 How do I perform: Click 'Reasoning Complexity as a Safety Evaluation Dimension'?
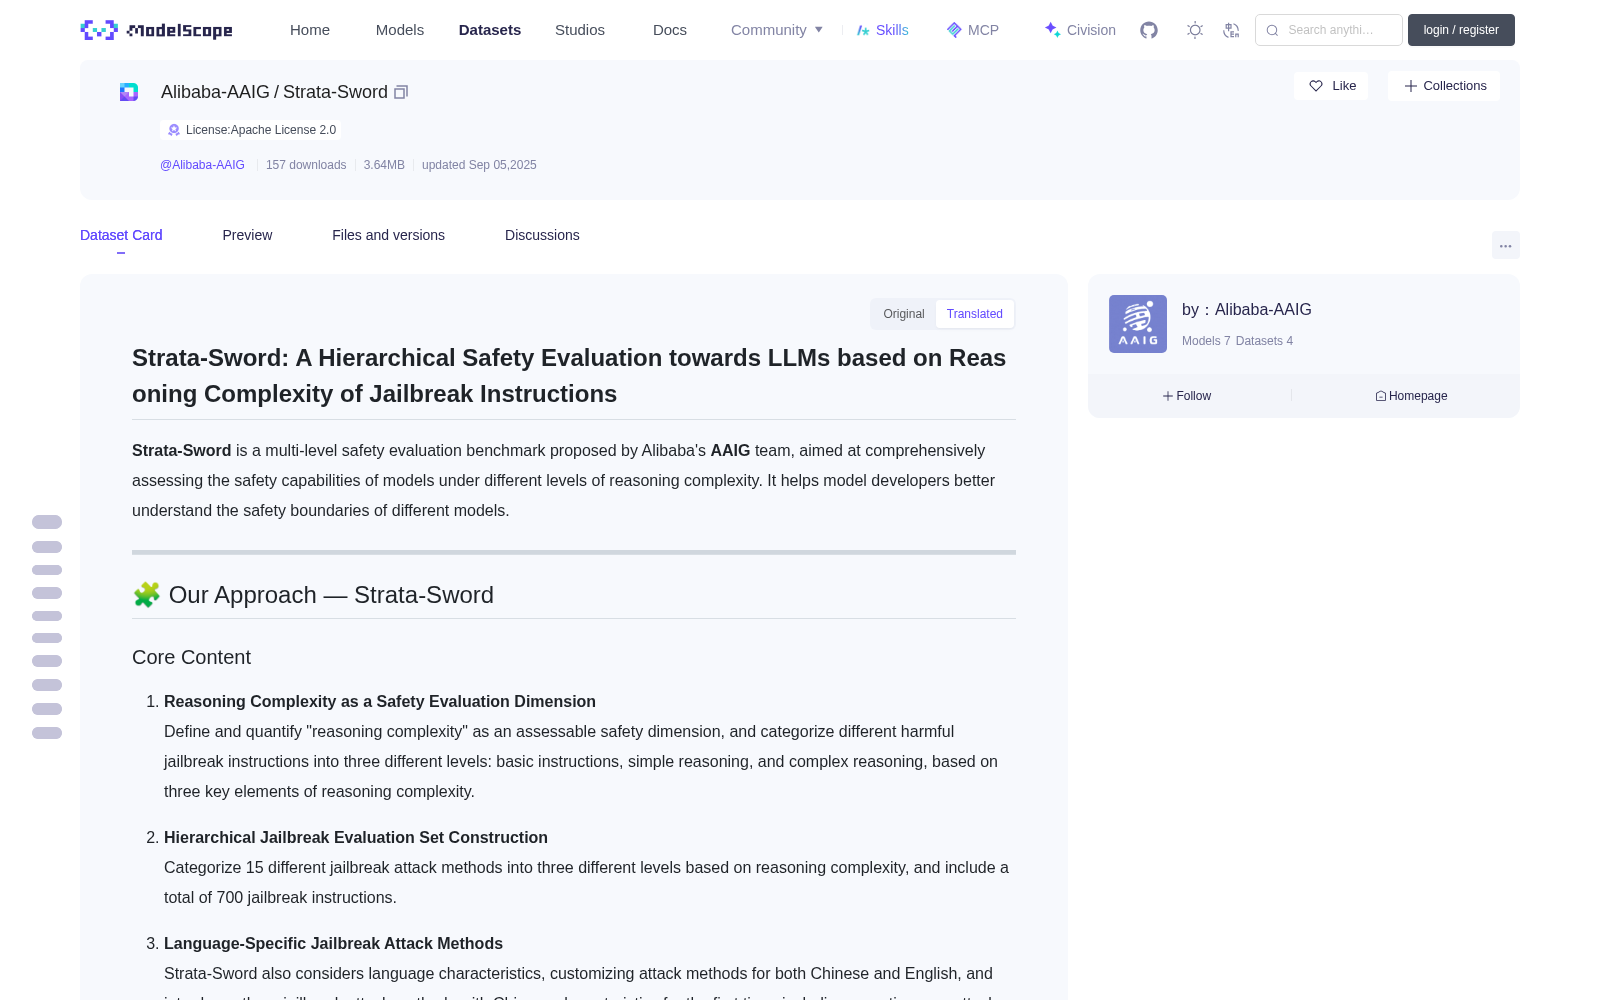pyautogui.click(x=380, y=702)
